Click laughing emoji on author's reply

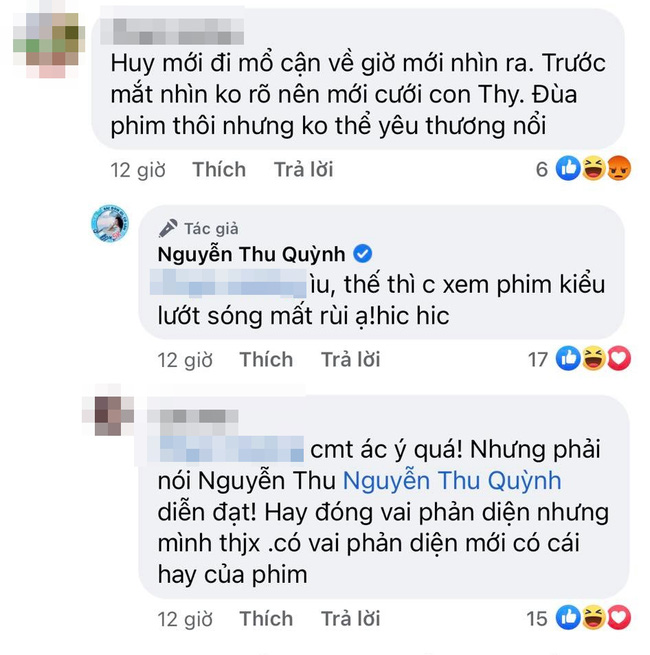594,358
